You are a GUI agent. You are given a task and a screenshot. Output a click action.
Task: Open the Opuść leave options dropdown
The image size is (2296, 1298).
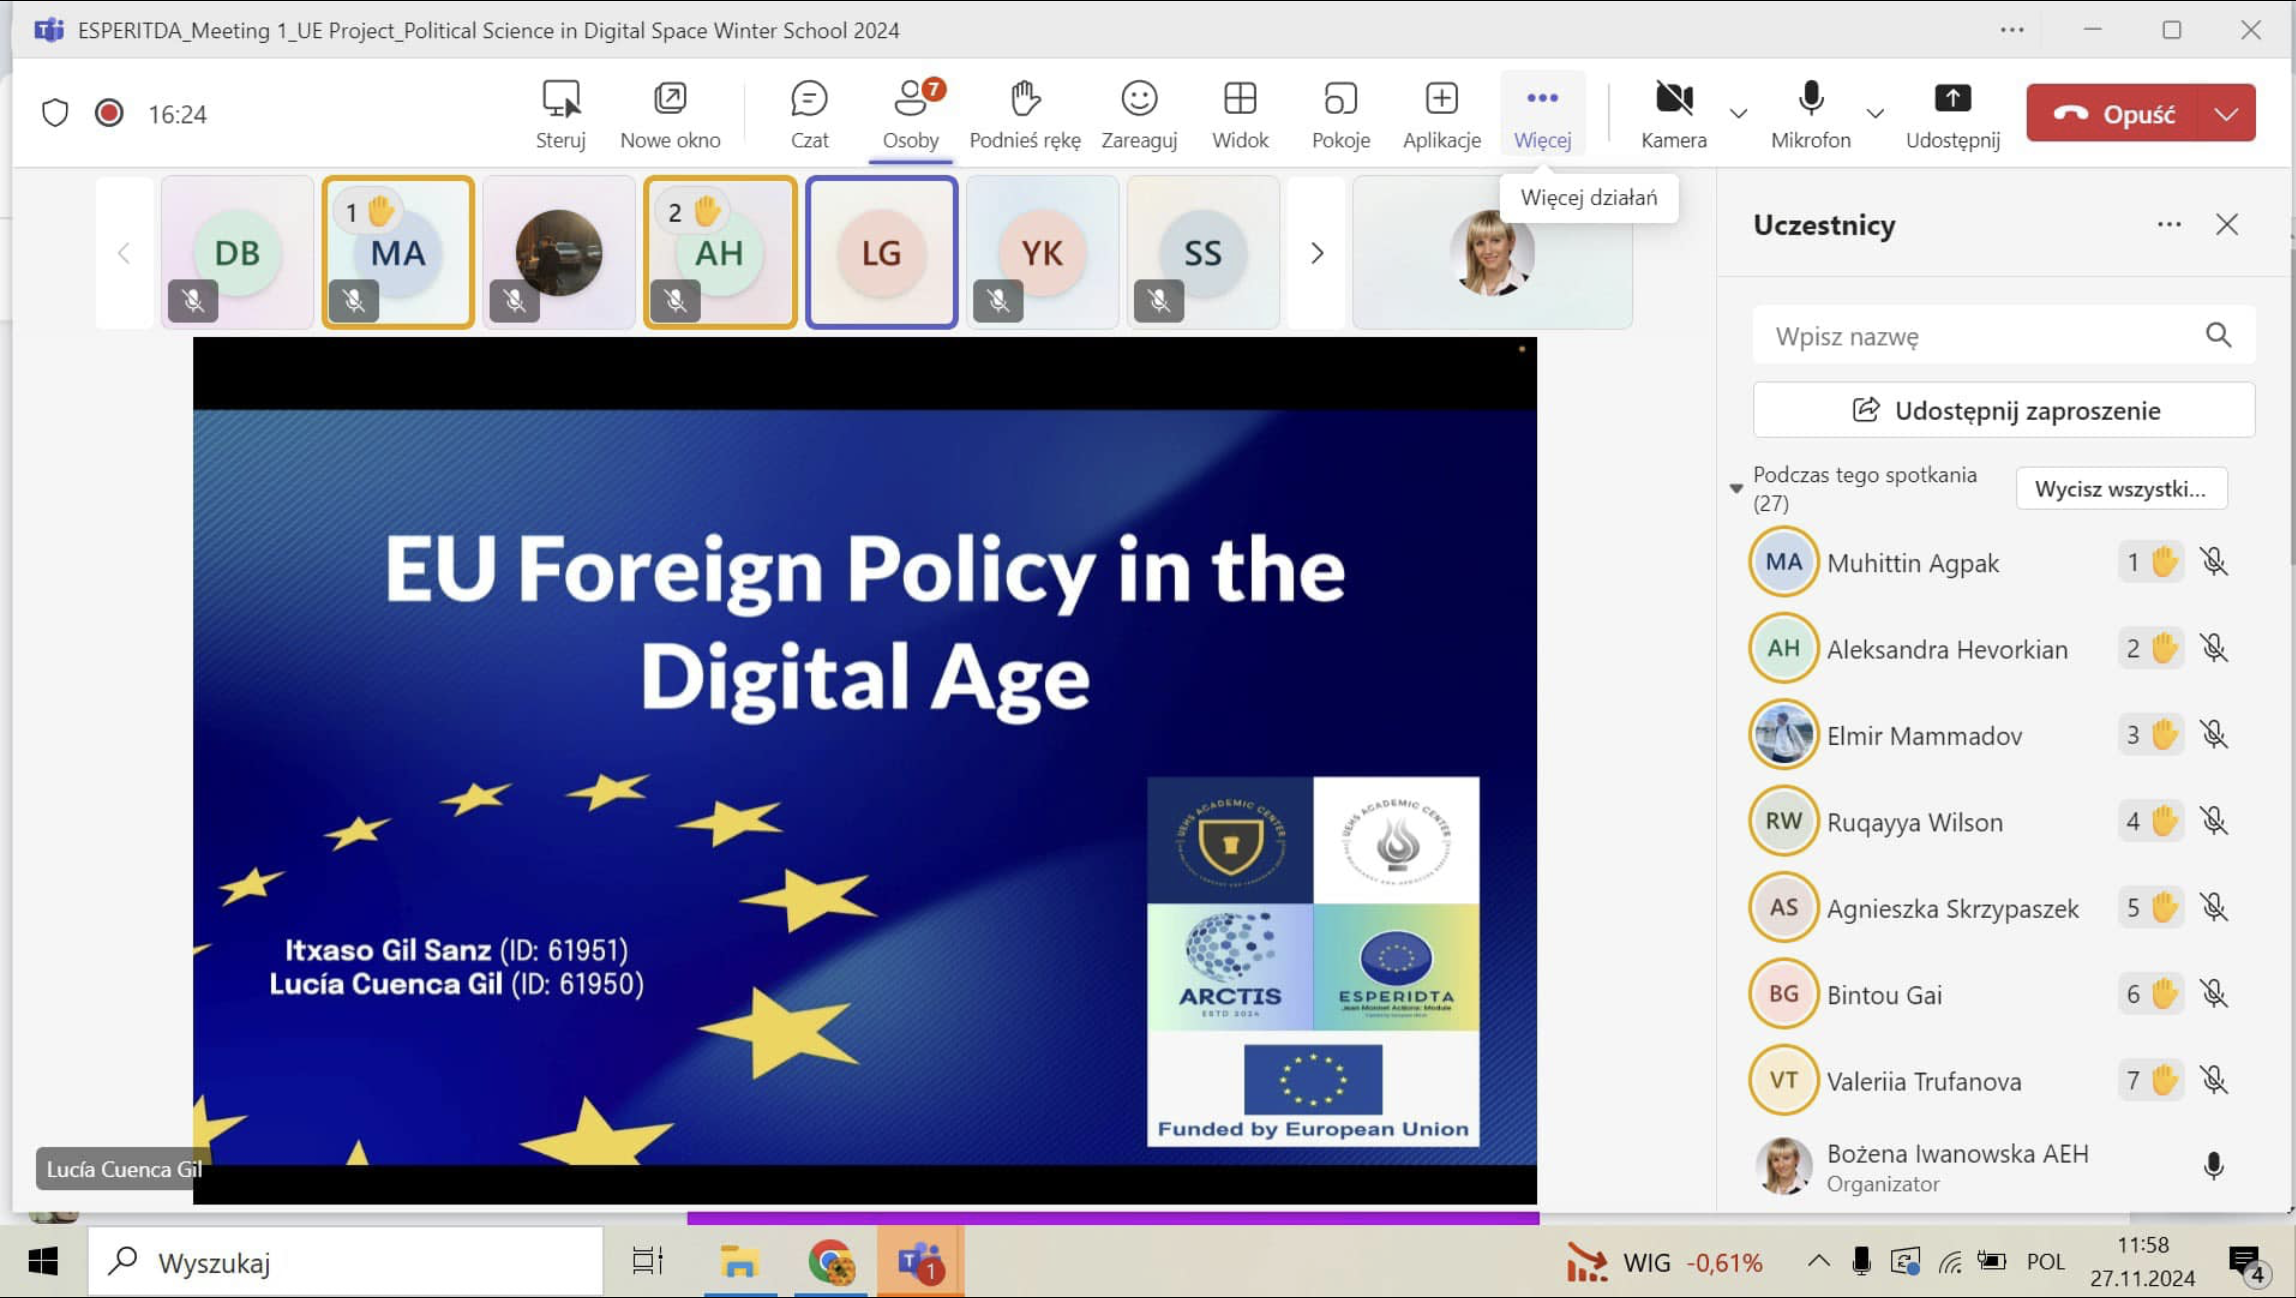pos(2225,113)
